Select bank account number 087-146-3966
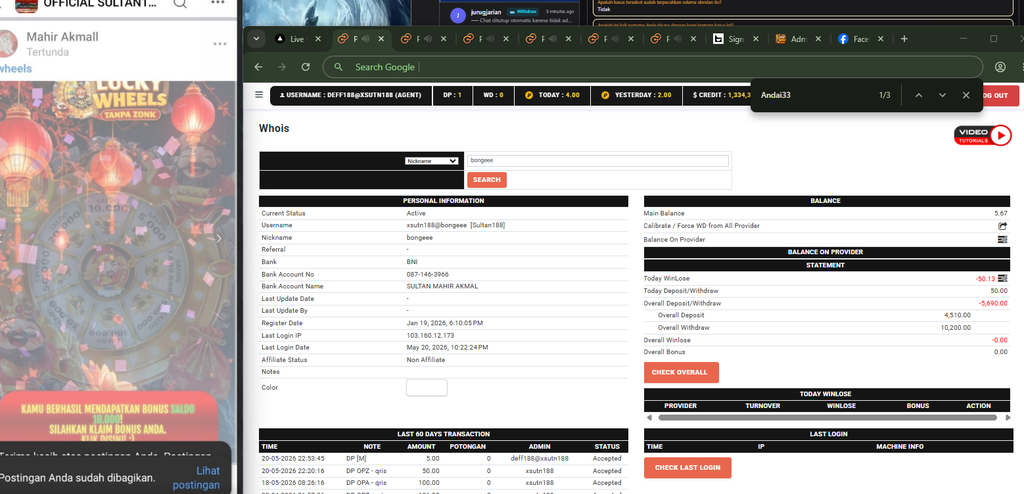This screenshot has width=1024, height=494. tap(428, 274)
